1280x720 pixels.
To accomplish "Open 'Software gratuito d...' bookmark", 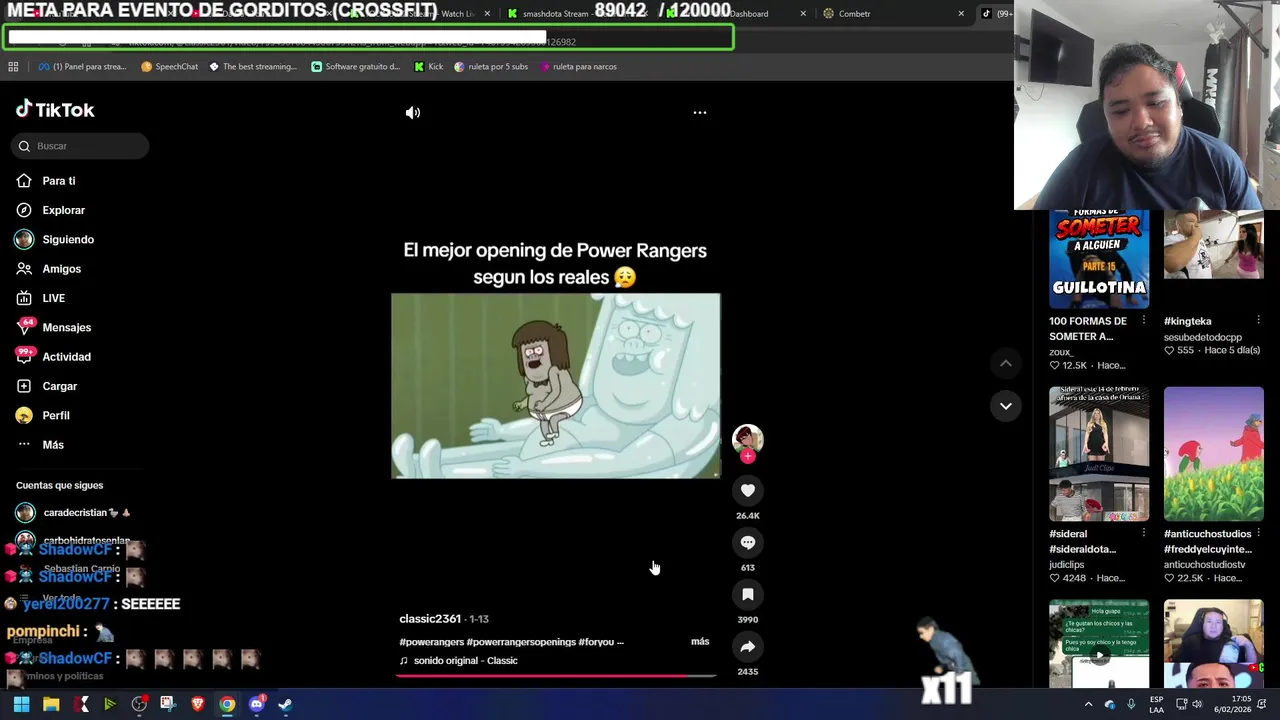I will pos(356,67).
